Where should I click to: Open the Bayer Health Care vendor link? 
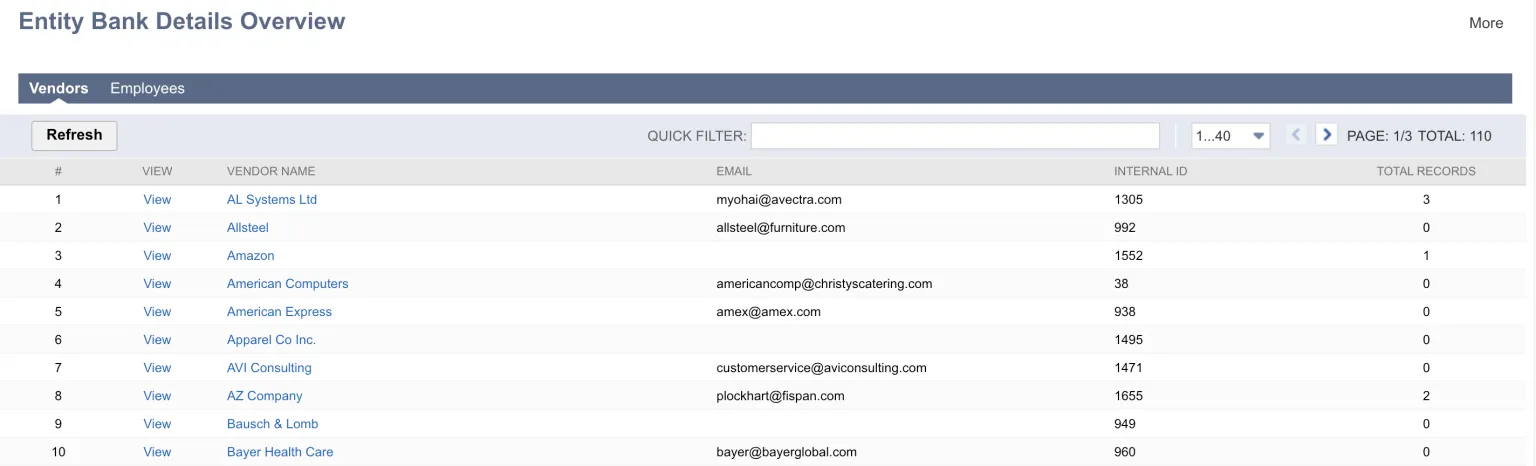click(280, 452)
